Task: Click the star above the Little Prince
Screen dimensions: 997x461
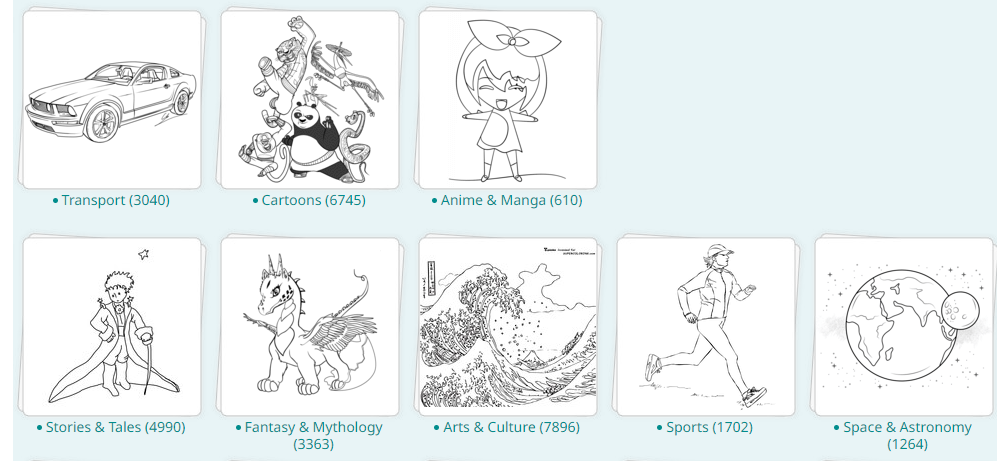Action: (x=144, y=254)
